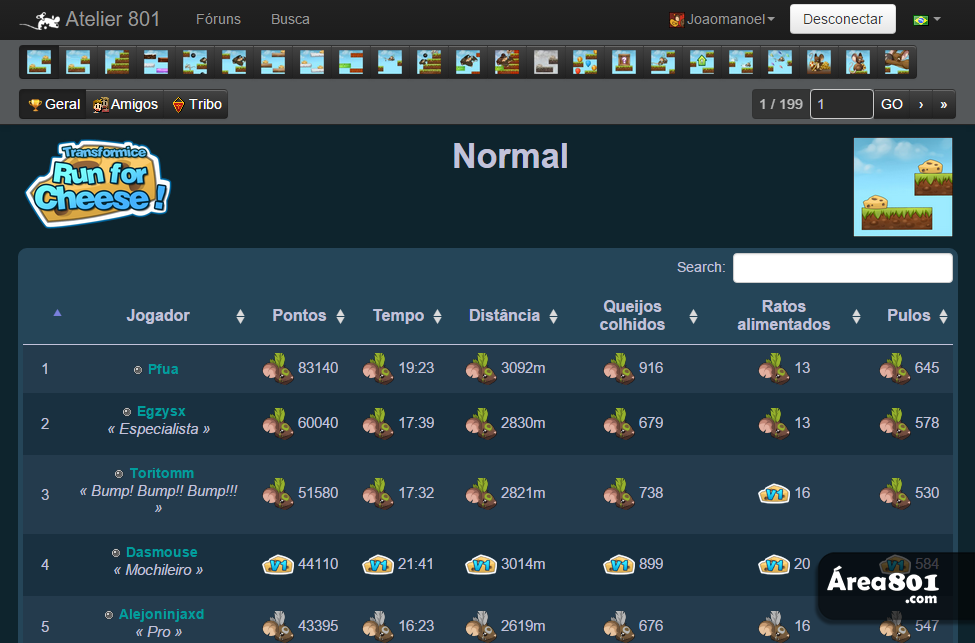This screenshot has height=643, width=975.
Task: Open the red brick and green block mode icon
Action: point(351,62)
